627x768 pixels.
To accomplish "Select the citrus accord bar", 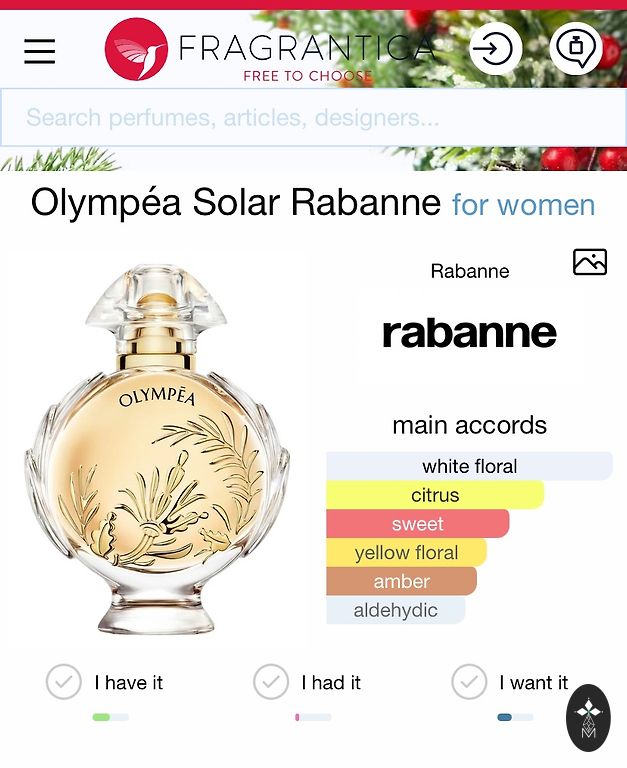I will coord(435,495).
